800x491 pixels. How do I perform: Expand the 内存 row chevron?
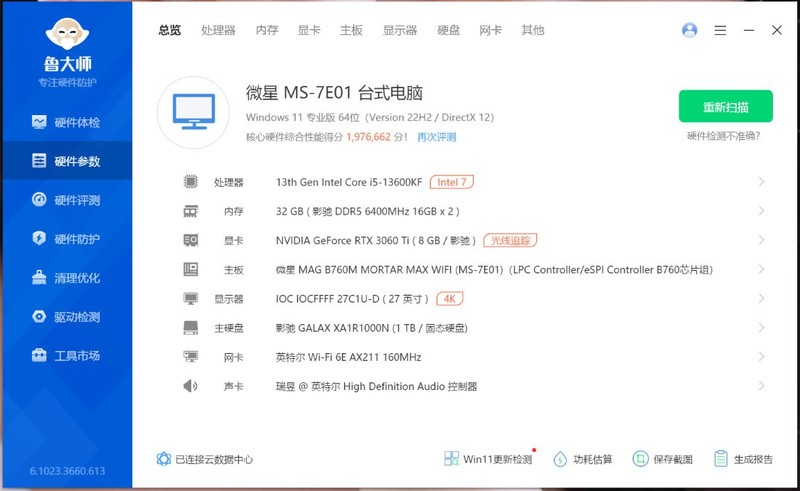coord(761,210)
